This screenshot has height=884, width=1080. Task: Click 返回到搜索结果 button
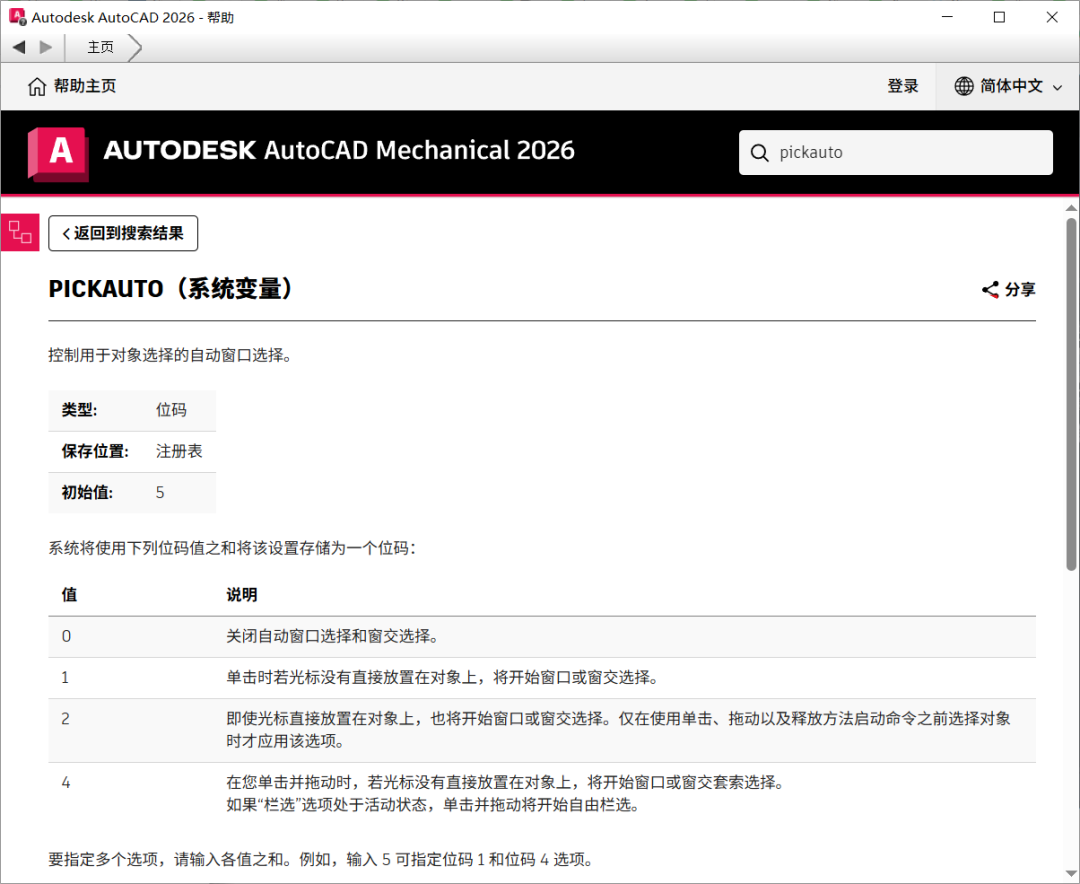pos(123,233)
